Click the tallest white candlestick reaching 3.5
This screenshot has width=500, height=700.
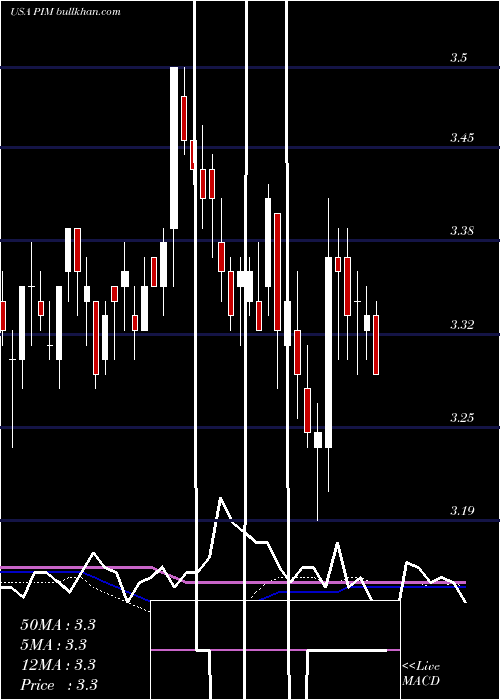(174, 148)
